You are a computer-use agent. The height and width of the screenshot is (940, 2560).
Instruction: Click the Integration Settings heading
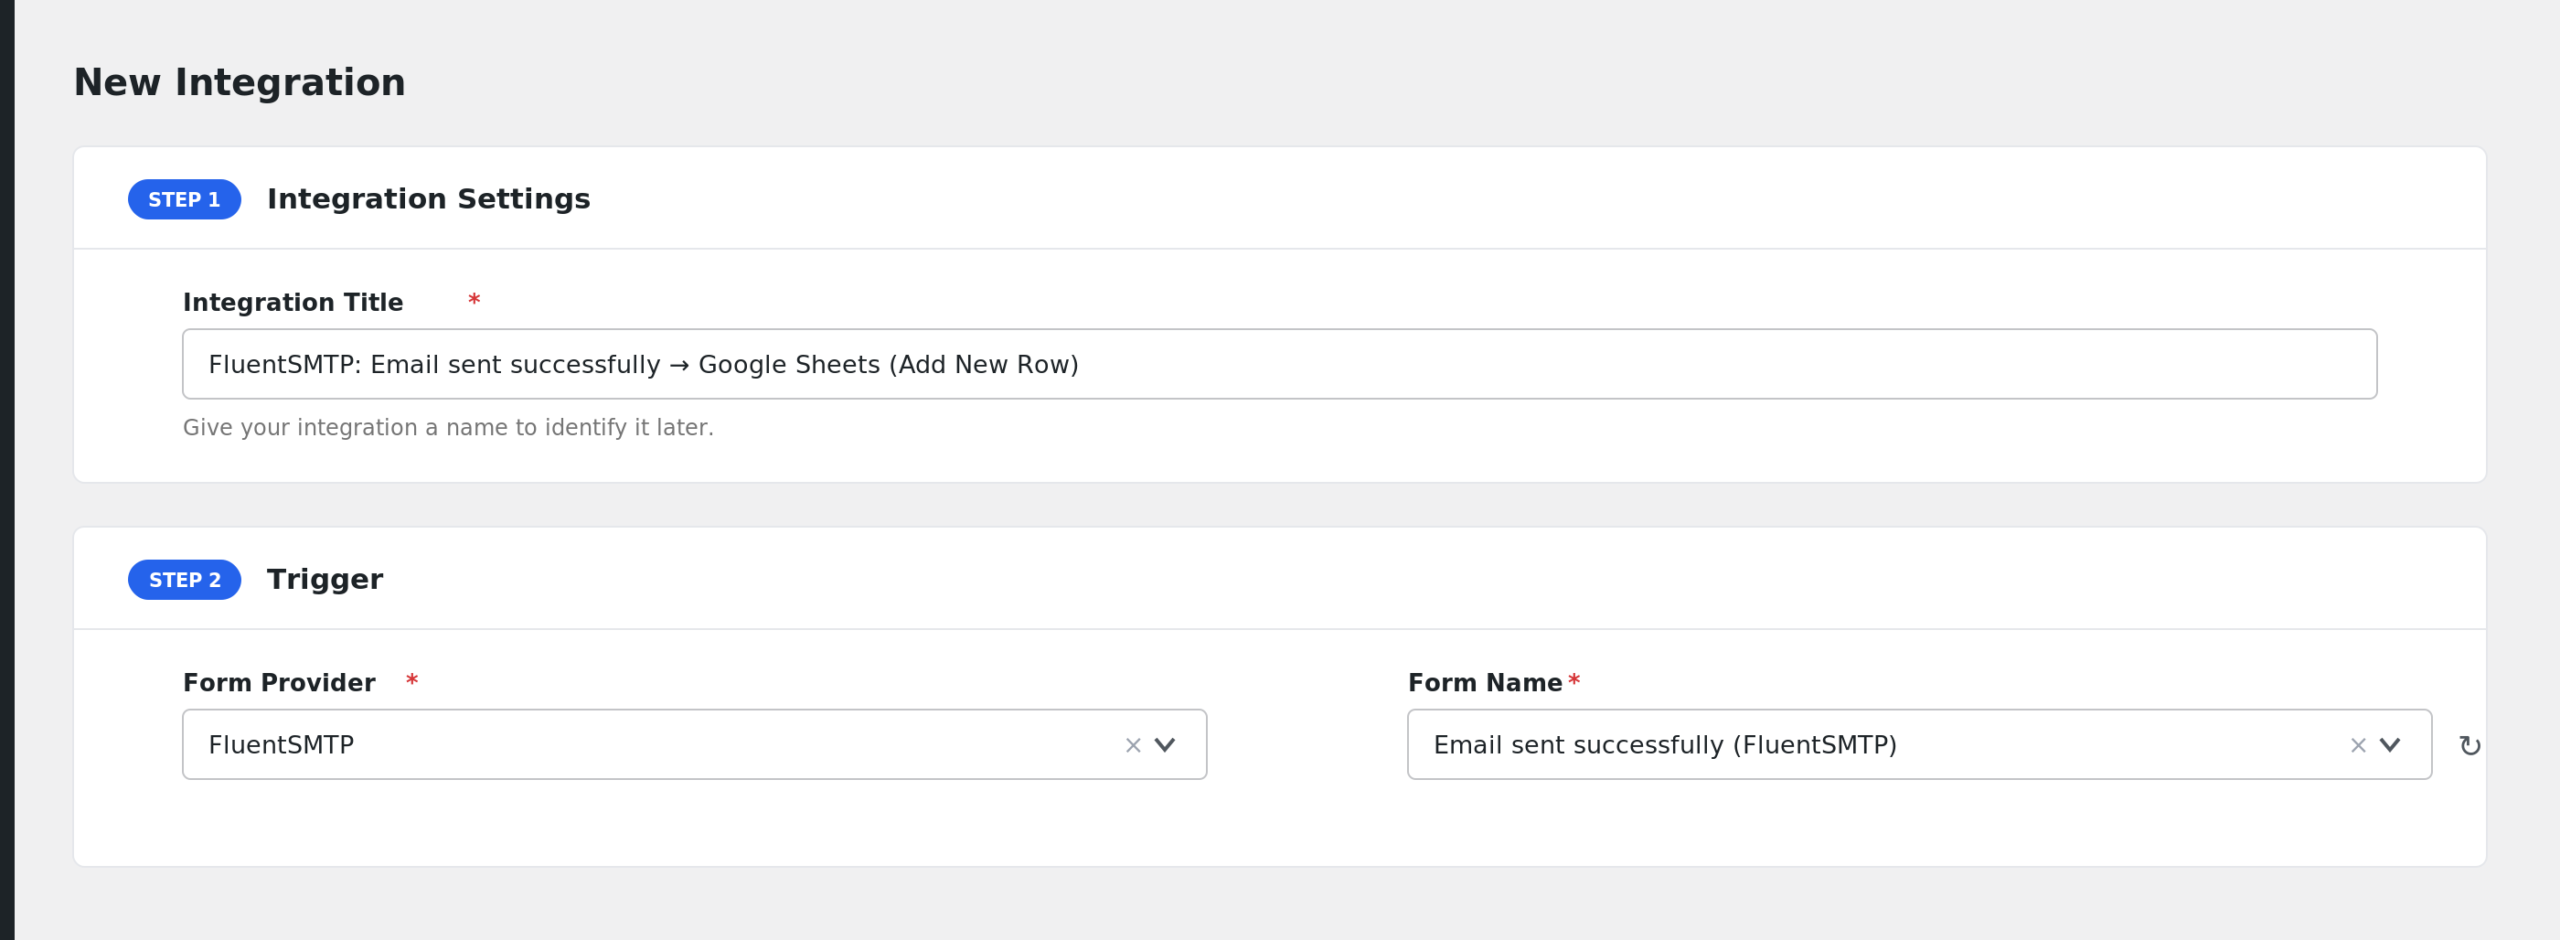click(428, 199)
